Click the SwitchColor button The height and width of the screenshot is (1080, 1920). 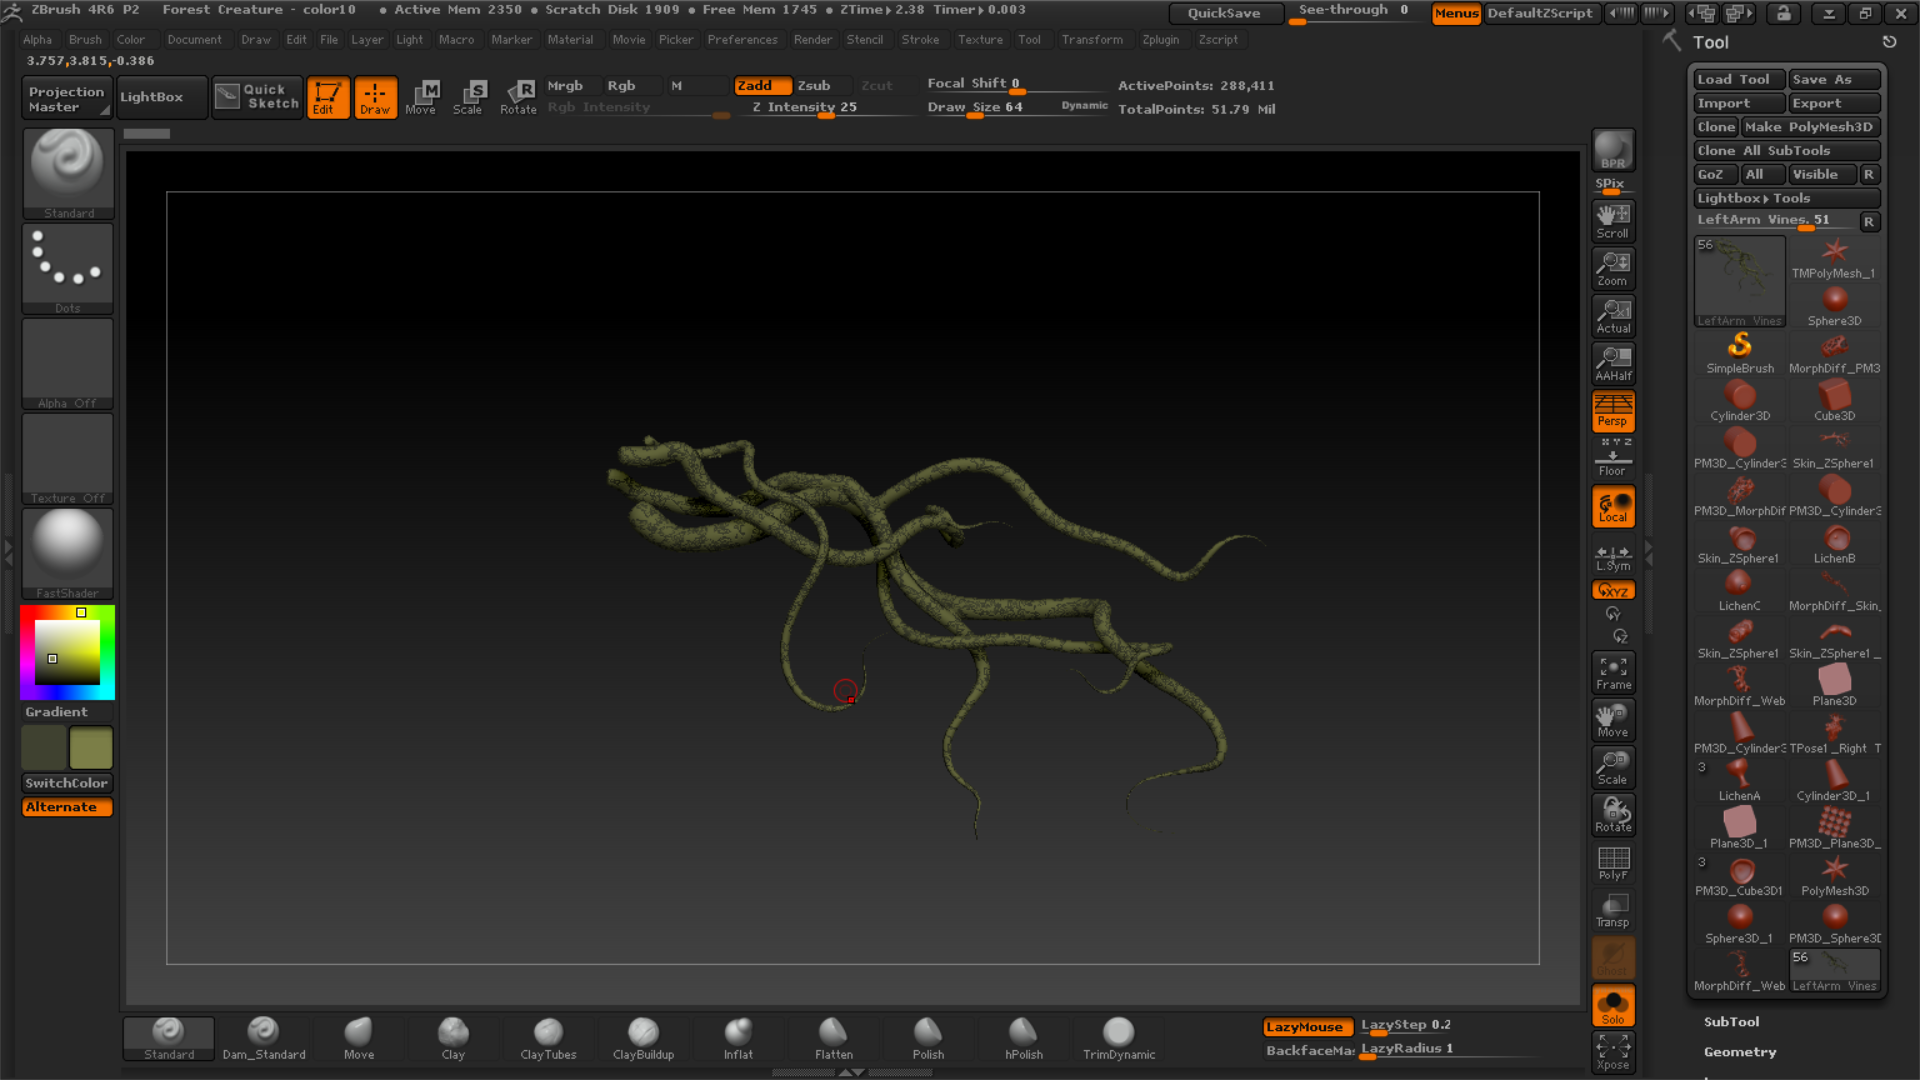coord(67,783)
